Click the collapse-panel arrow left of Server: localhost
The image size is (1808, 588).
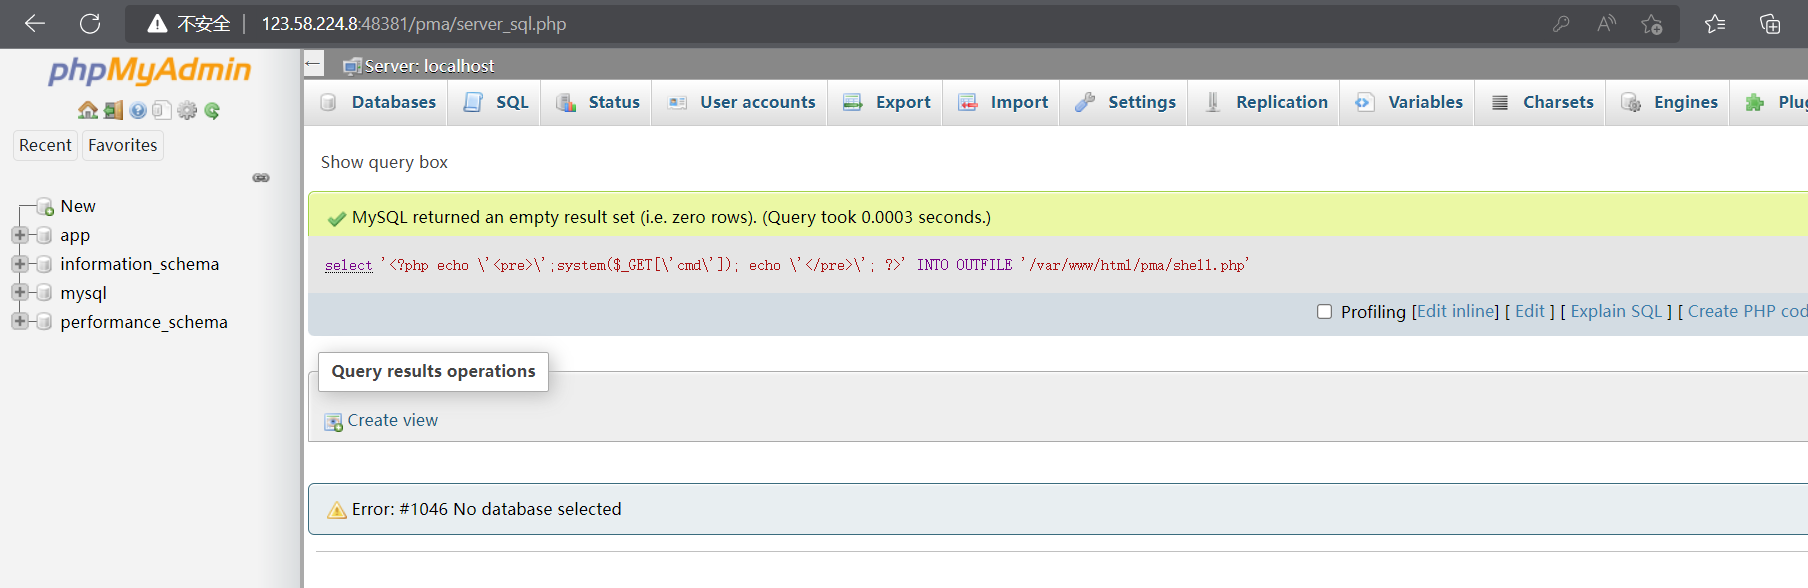point(314,64)
